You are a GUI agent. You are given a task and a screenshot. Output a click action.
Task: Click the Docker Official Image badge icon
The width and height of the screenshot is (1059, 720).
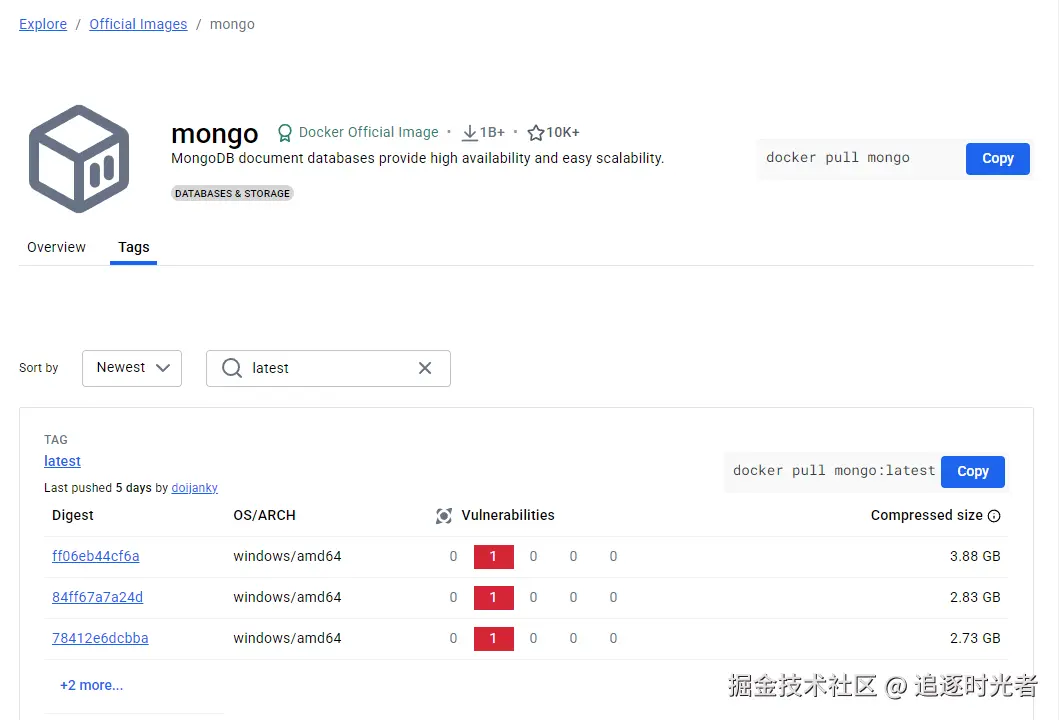pos(284,133)
